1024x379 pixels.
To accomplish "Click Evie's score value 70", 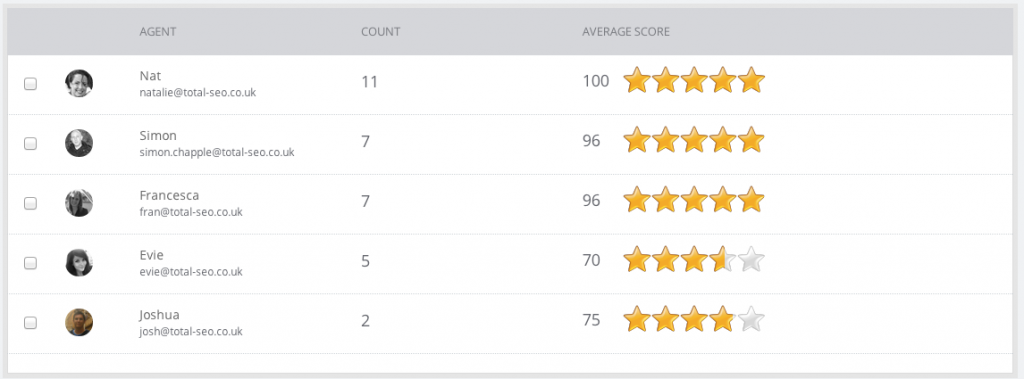I will pos(591,261).
